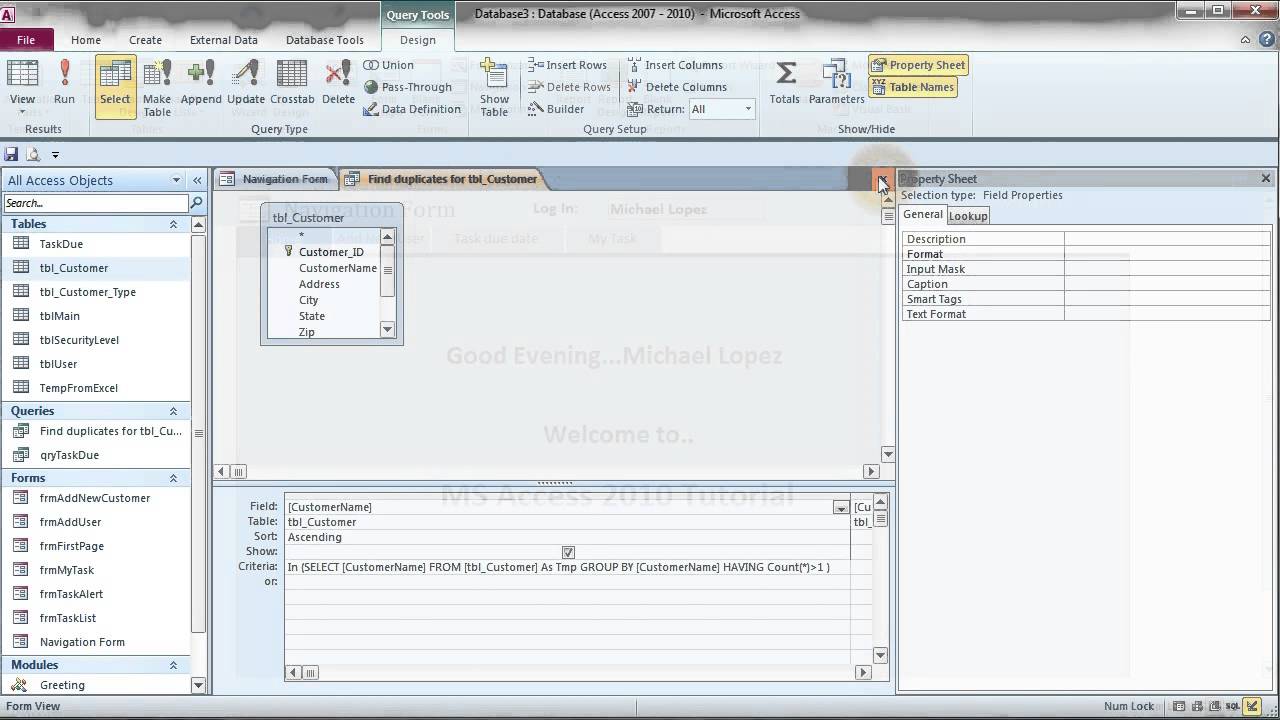Choose the Select query type
Screen dimensions: 1280x720
pyautogui.click(x=115, y=86)
